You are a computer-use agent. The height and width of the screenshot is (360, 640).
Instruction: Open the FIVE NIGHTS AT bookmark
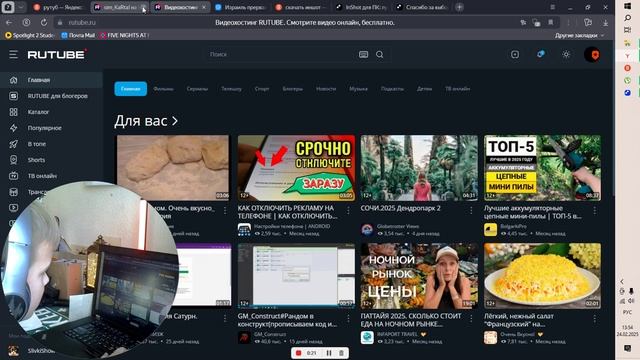[x=124, y=36]
